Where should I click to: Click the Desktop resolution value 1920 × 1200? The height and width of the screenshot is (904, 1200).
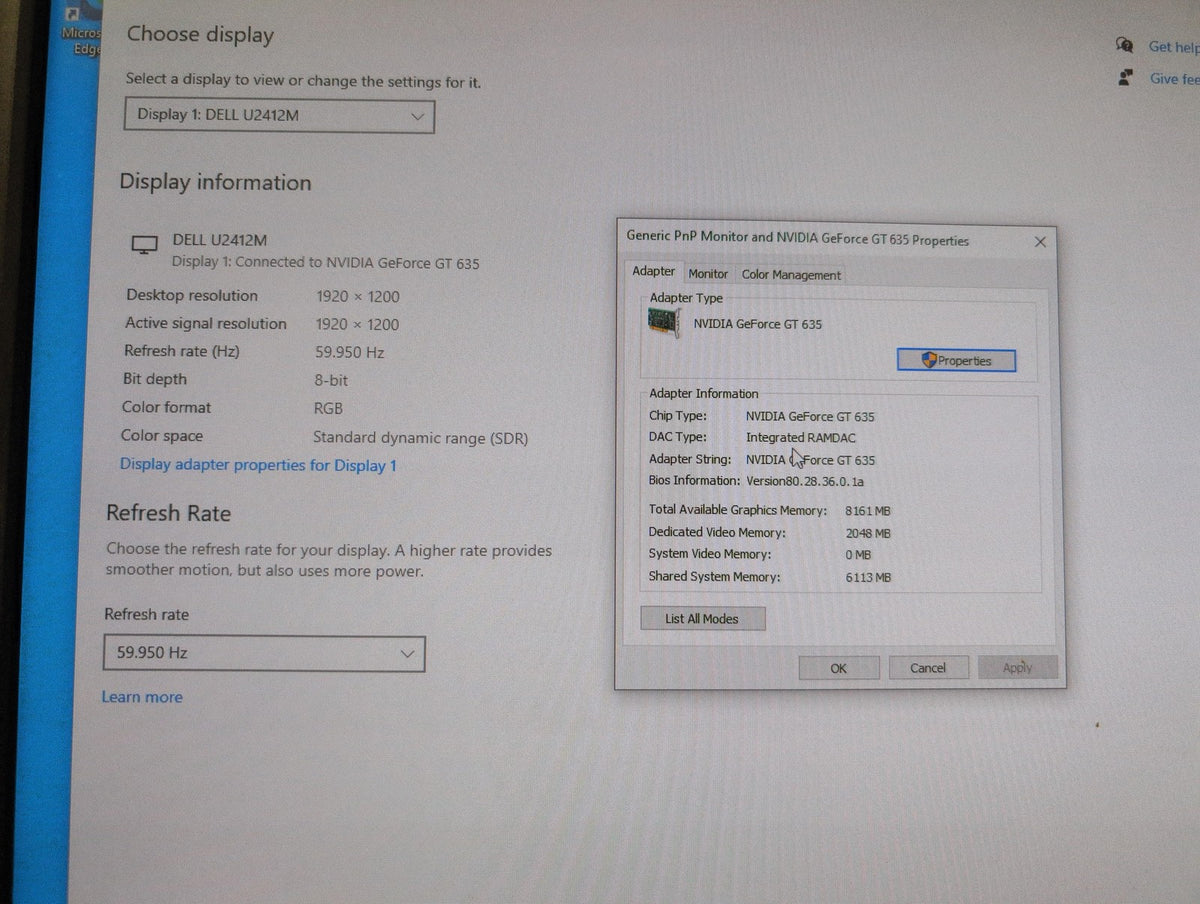(357, 296)
